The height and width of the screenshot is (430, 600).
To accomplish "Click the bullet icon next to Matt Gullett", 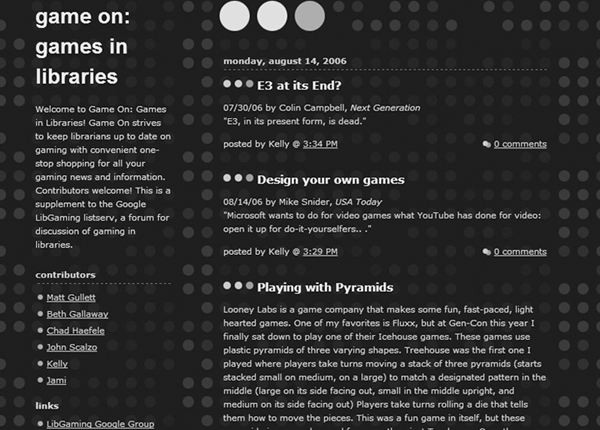I will (x=40, y=297).
